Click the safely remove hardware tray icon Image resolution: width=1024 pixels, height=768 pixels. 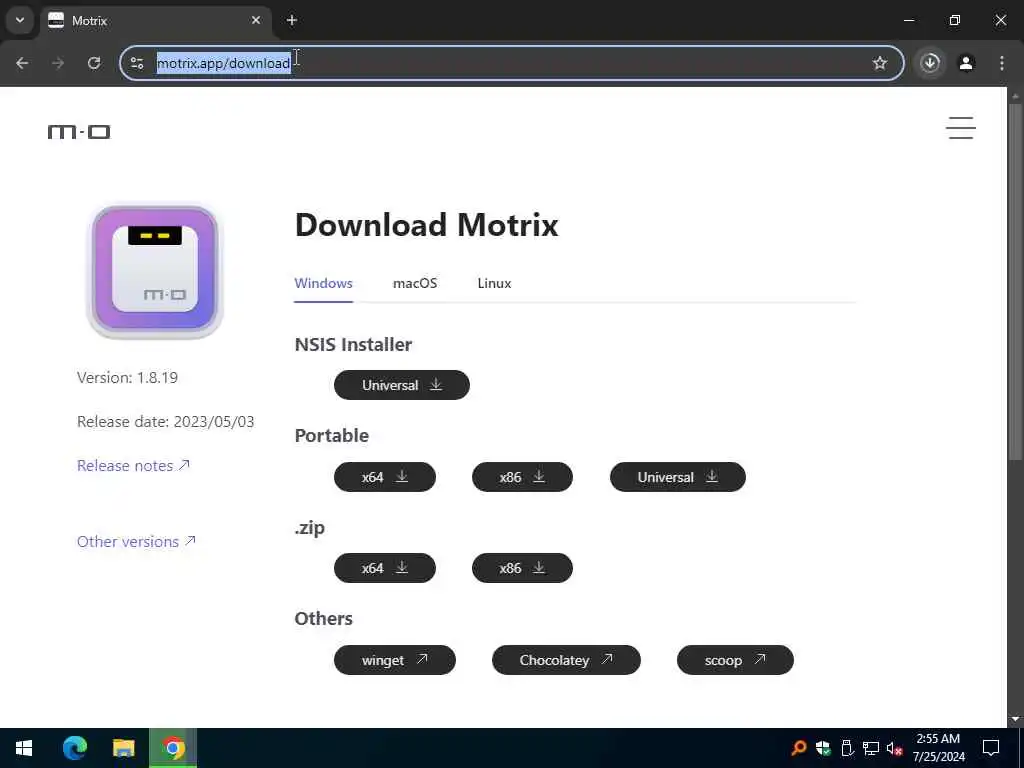click(x=847, y=748)
